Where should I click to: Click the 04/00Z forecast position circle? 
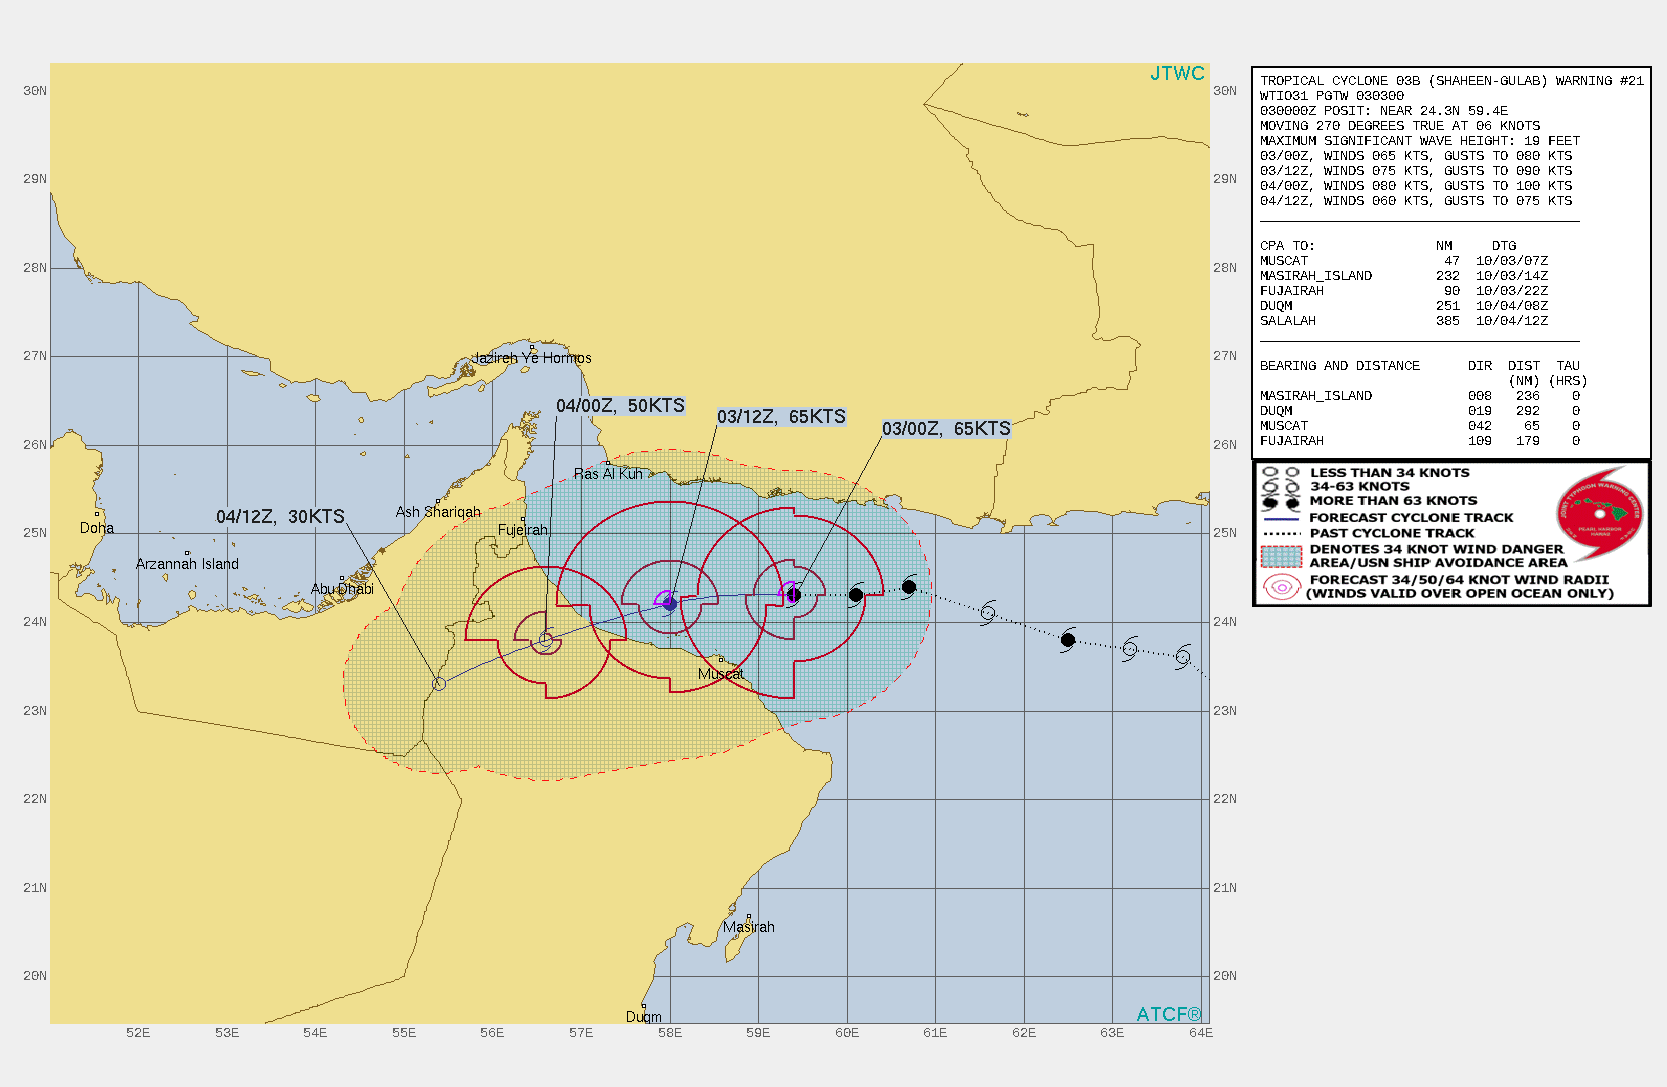(546, 640)
